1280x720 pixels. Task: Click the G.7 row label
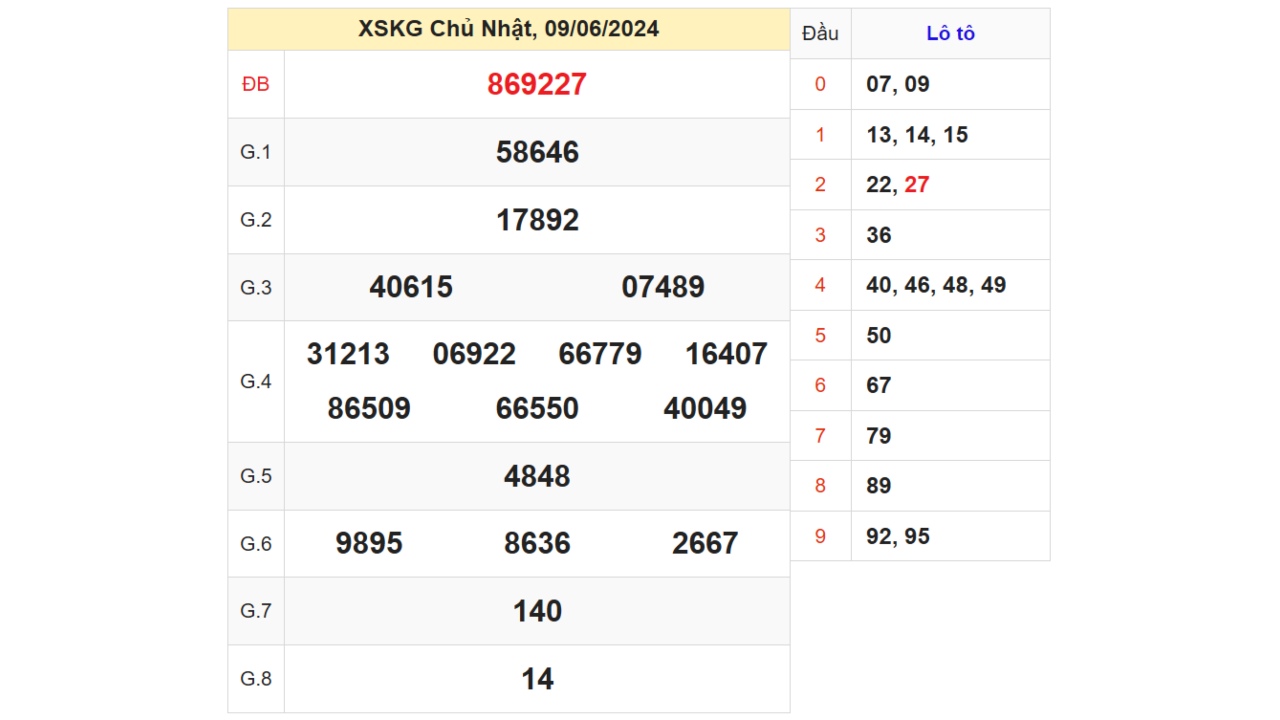point(256,611)
